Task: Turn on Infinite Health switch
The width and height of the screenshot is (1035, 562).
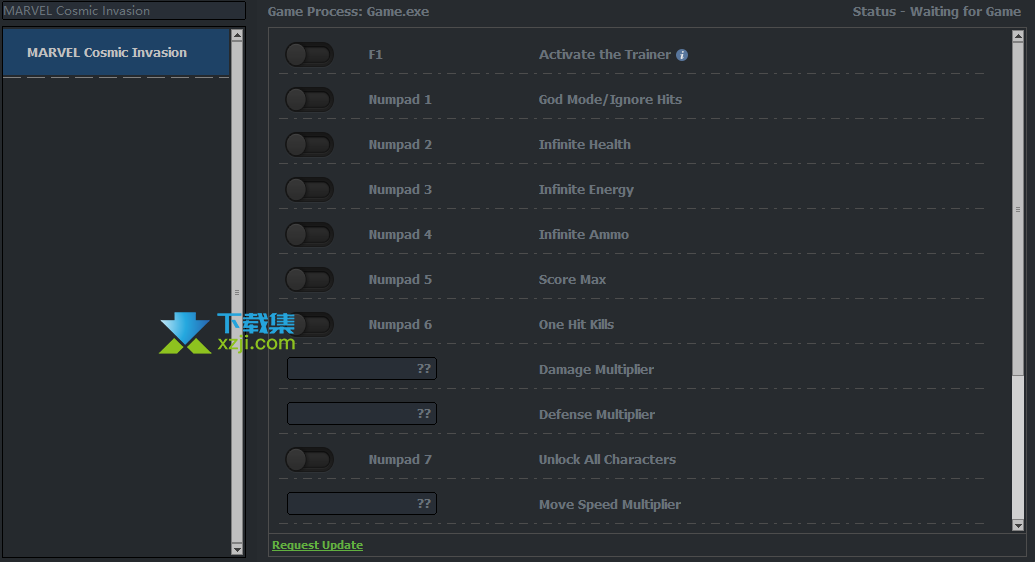Action: tap(309, 145)
